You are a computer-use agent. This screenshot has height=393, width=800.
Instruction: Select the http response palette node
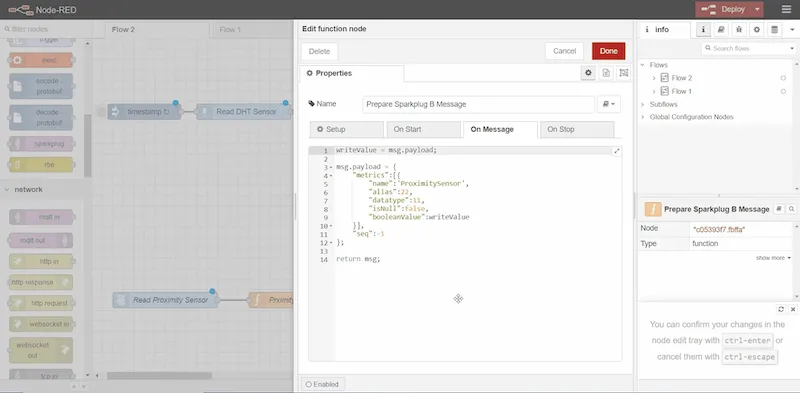tap(41, 282)
